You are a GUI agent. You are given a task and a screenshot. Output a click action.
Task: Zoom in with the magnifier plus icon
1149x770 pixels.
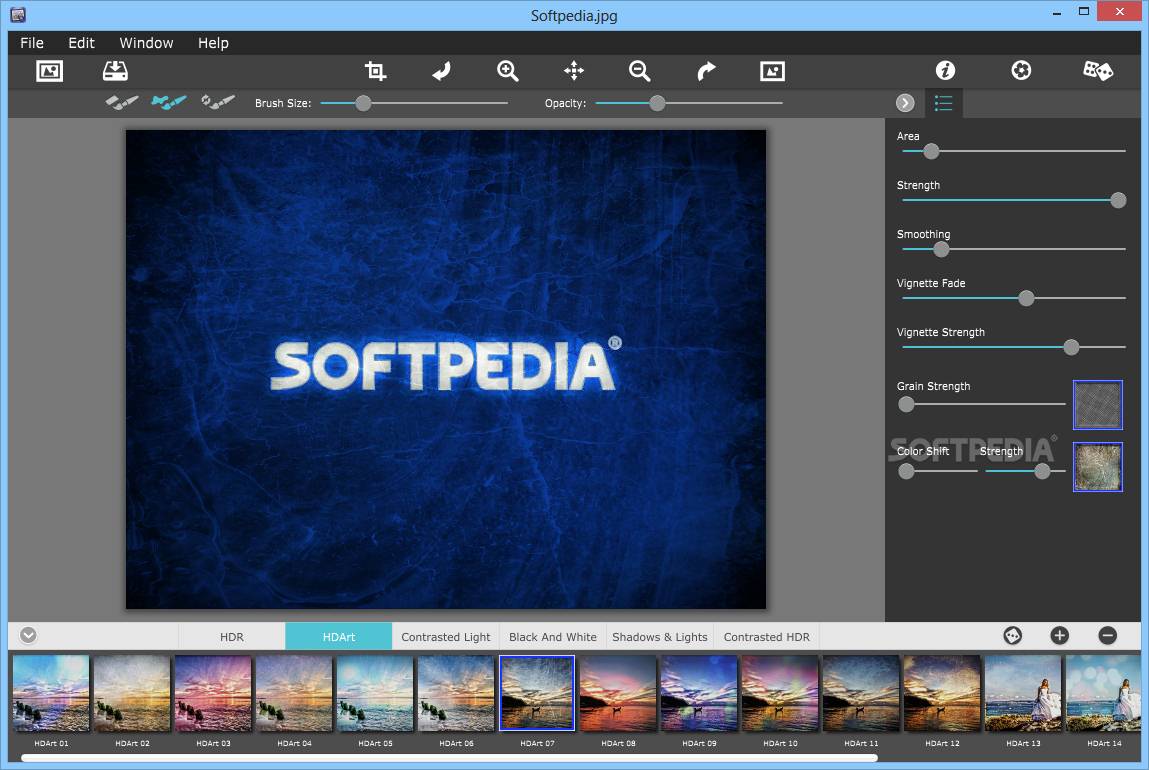tap(507, 71)
